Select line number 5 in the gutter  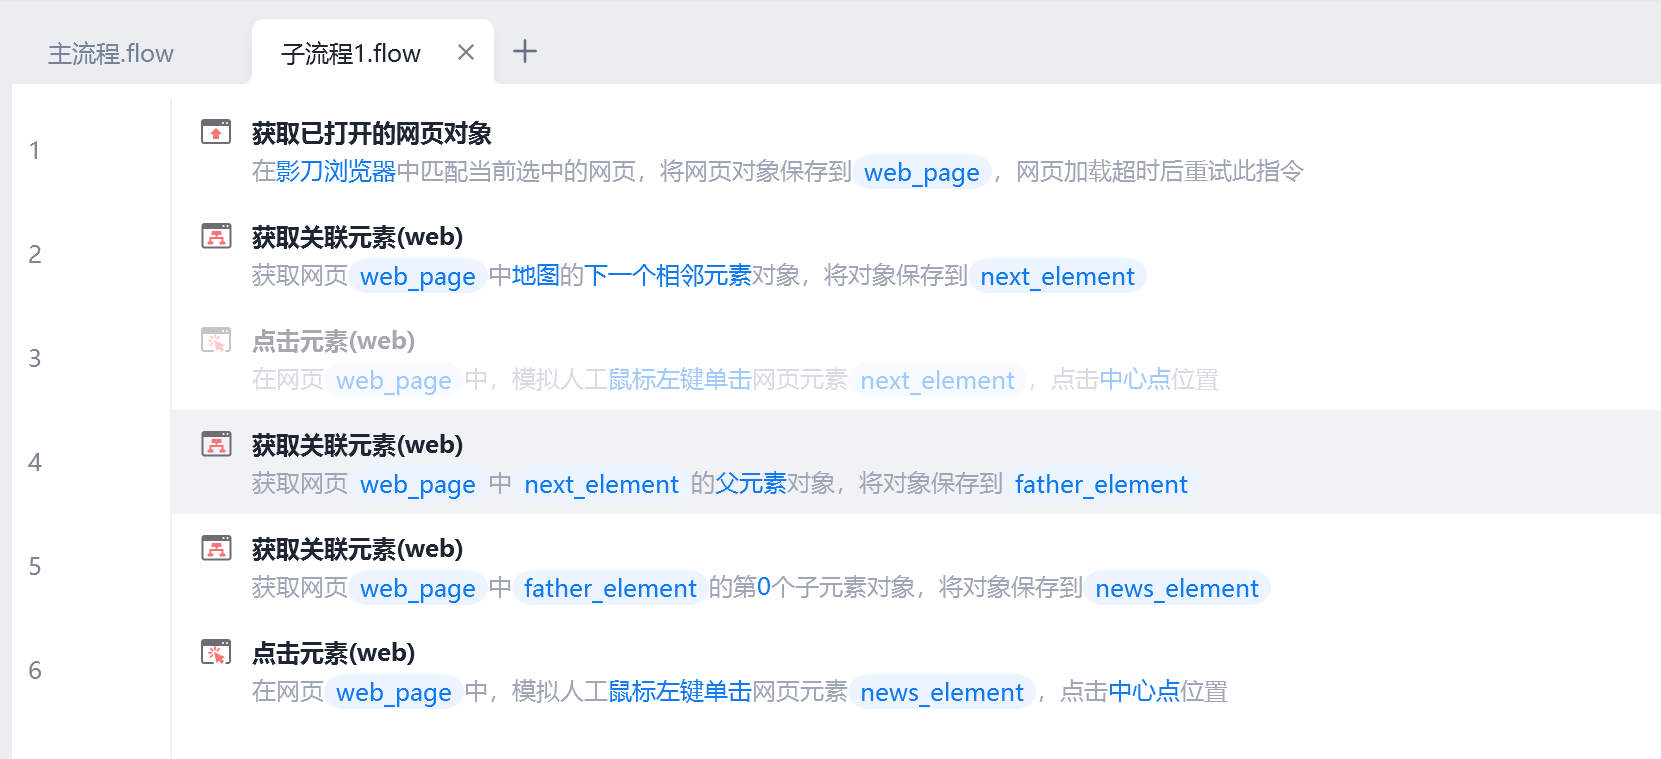[x=35, y=566]
